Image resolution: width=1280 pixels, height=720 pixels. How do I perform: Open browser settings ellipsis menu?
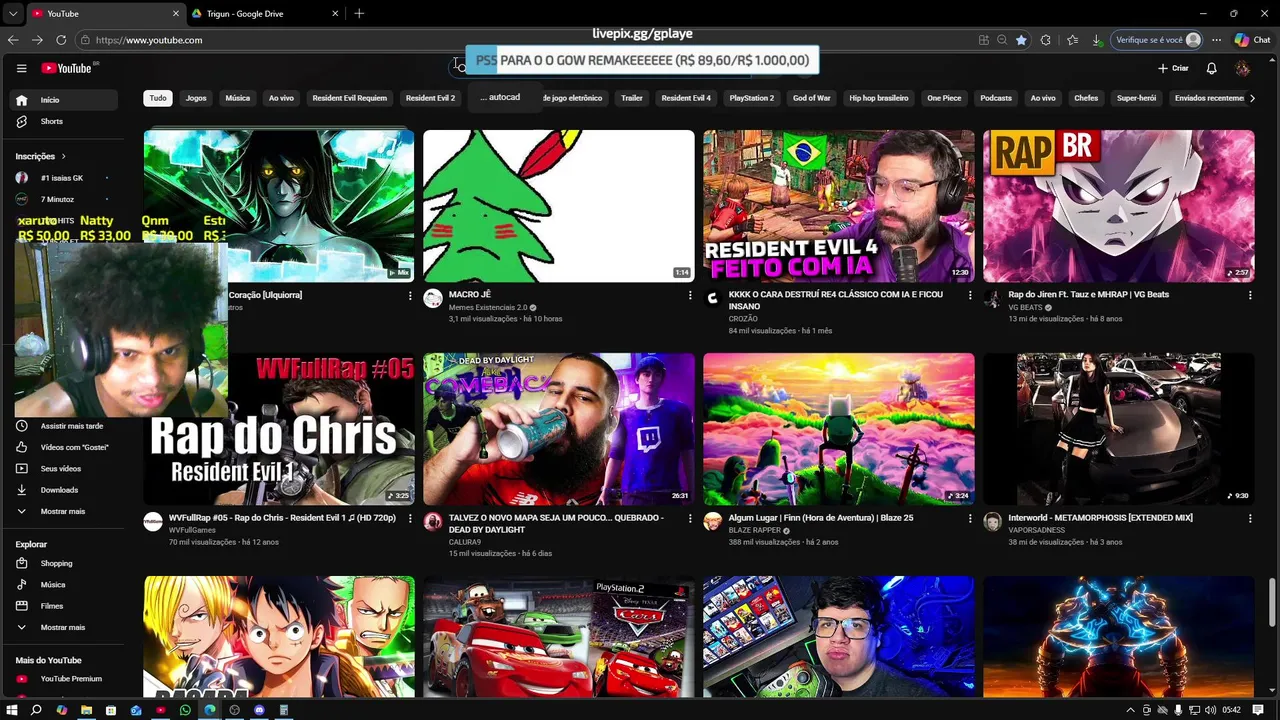point(1216,40)
